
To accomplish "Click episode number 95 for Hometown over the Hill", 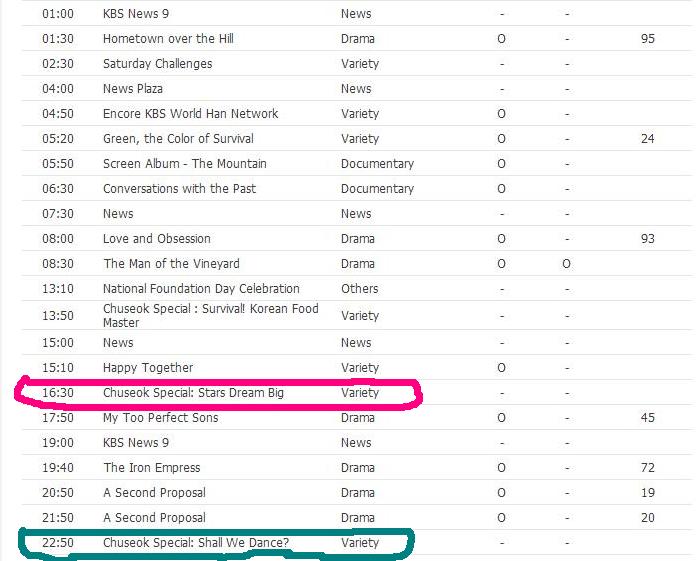I will coord(648,39).
